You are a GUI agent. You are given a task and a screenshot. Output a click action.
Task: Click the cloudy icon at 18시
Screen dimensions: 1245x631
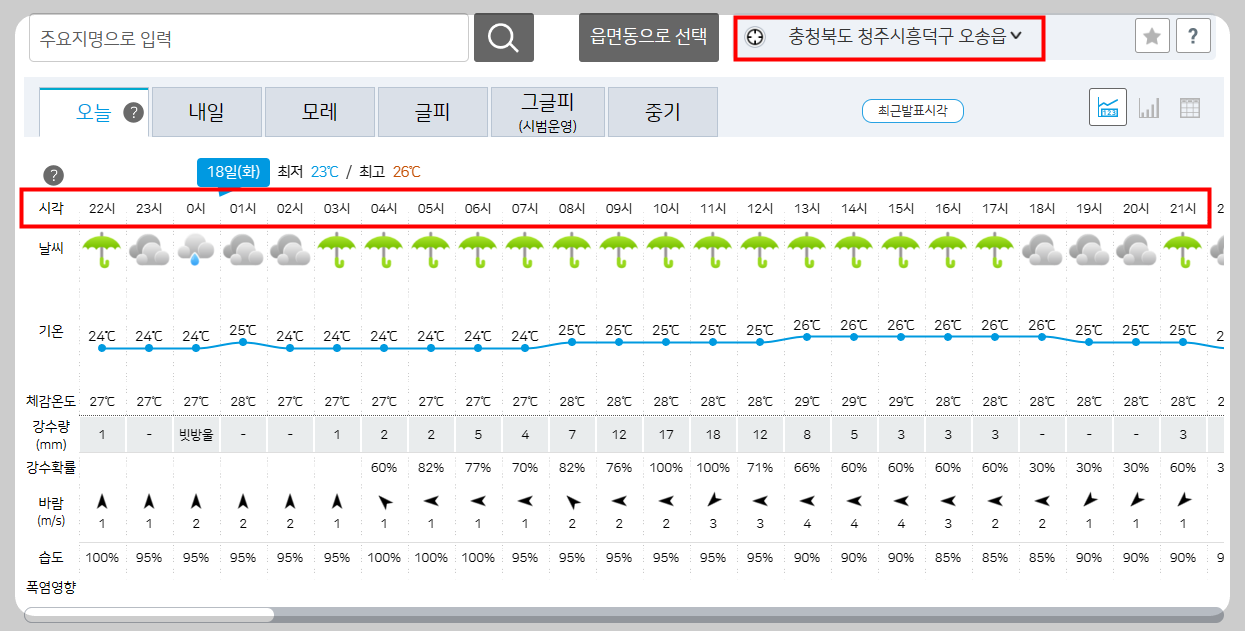pyautogui.click(x=1042, y=250)
